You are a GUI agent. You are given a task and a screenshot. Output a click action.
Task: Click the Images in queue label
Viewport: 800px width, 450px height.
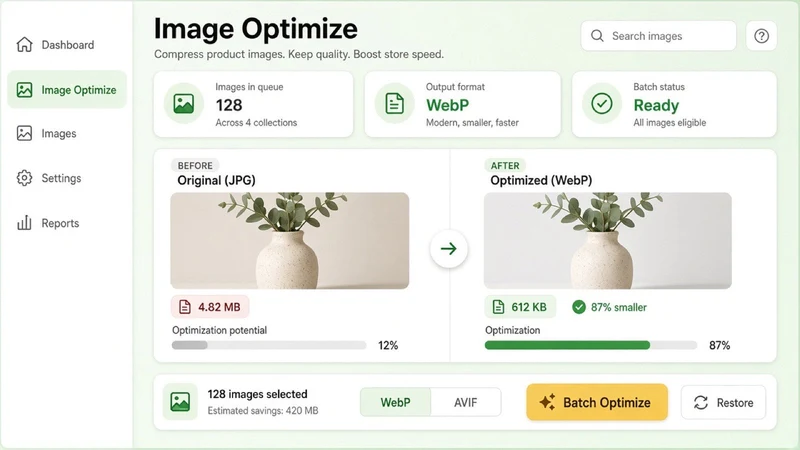249,87
